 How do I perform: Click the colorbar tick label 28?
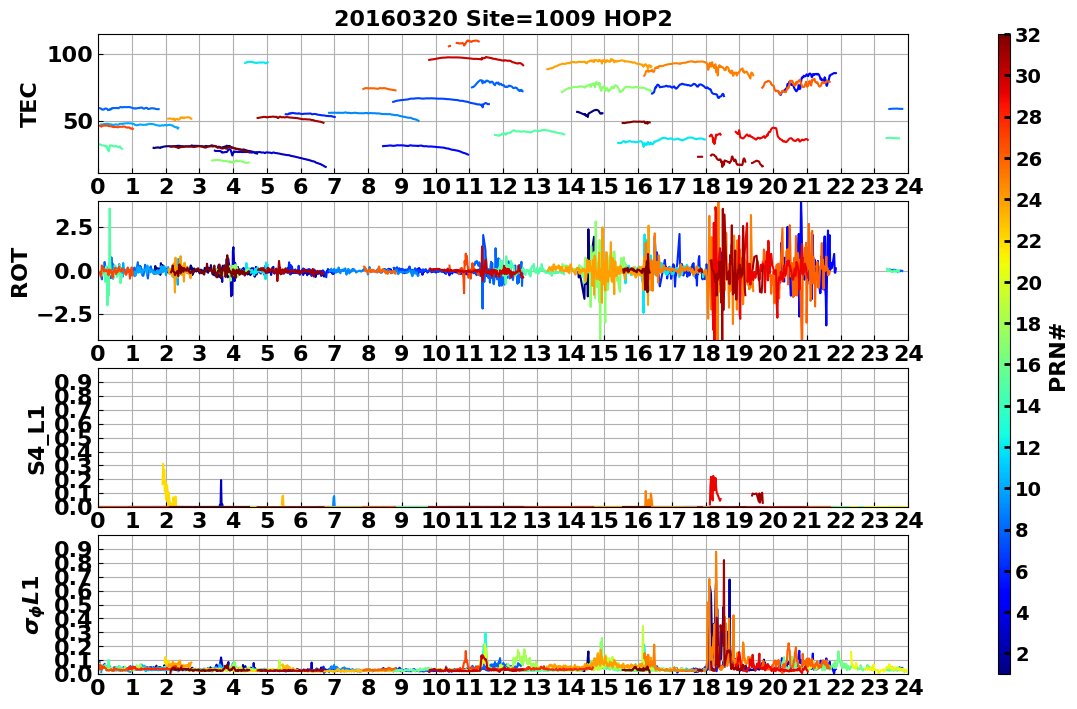pyautogui.click(x=1028, y=117)
